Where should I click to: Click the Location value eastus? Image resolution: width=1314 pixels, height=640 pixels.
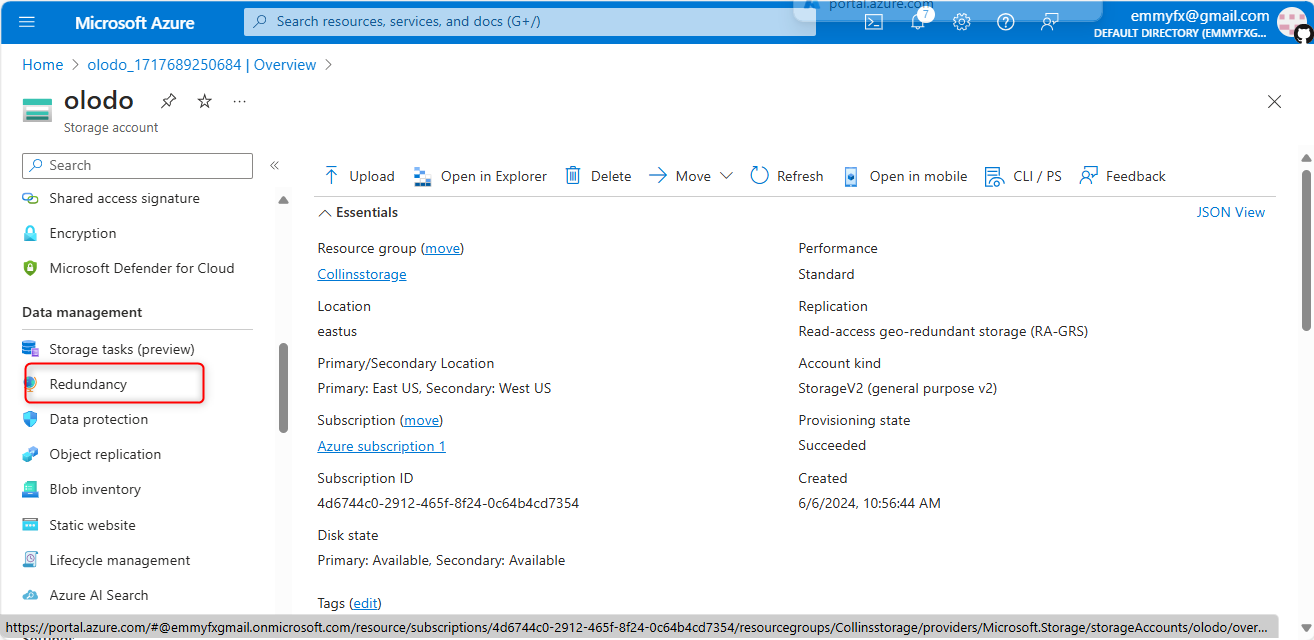337,331
